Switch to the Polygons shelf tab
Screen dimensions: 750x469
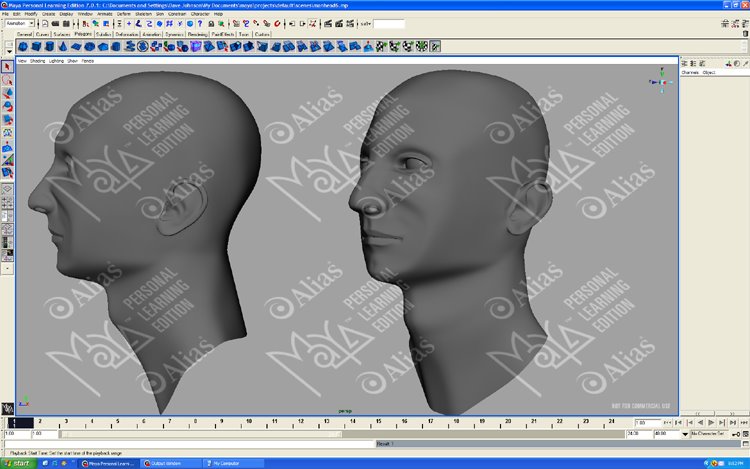click(83, 34)
